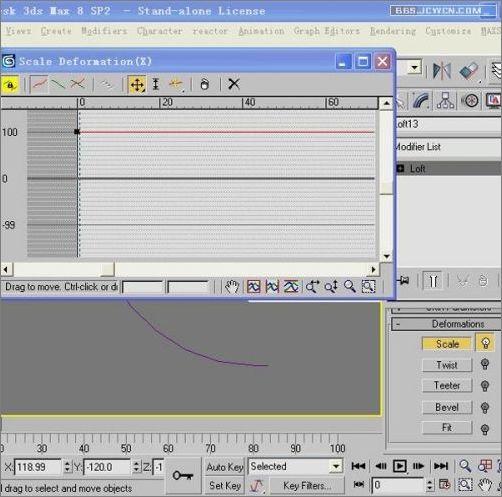Click the Play Animation button
Screen dimensions: 502x497
[399, 466]
